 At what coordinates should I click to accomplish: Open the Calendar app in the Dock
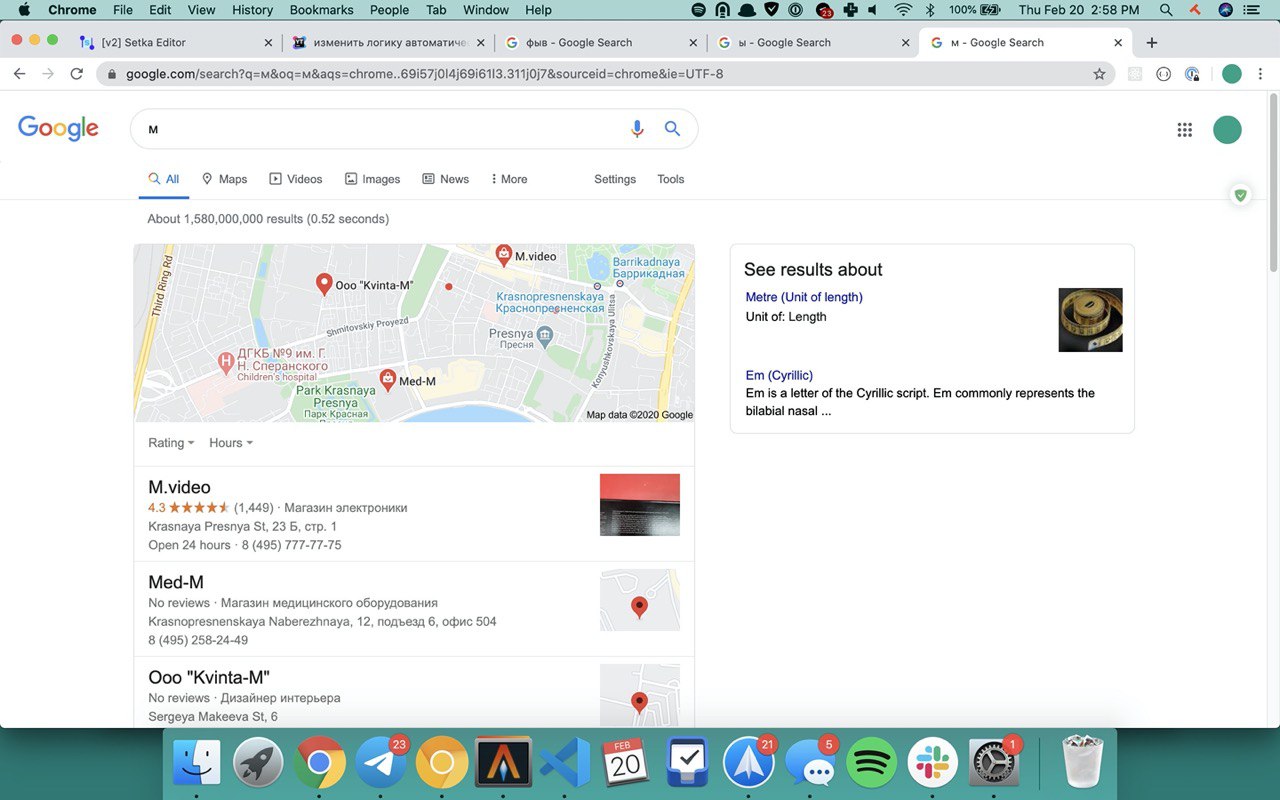(x=626, y=764)
